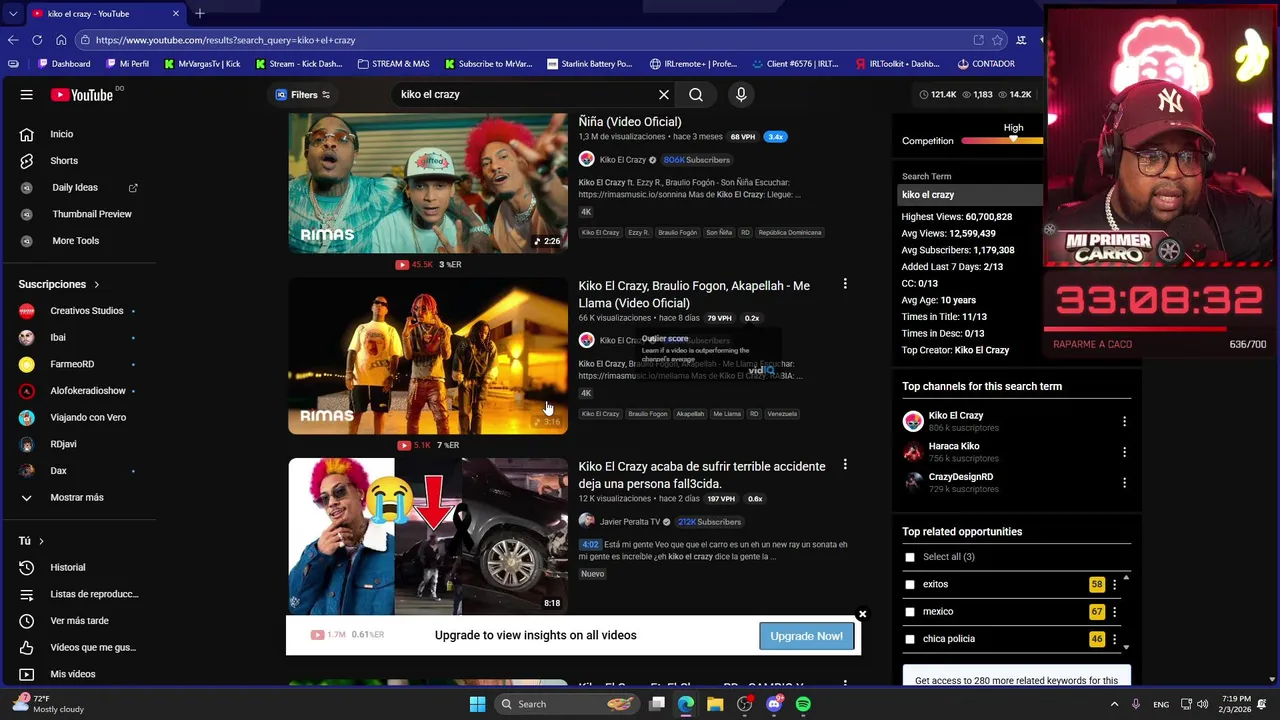Click the Me Llama video thumbnail

tap(428, 356)
